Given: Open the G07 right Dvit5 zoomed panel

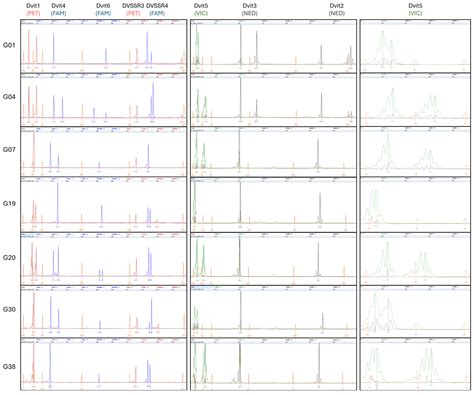Looking at the screenshot, I should coord(414,152).
